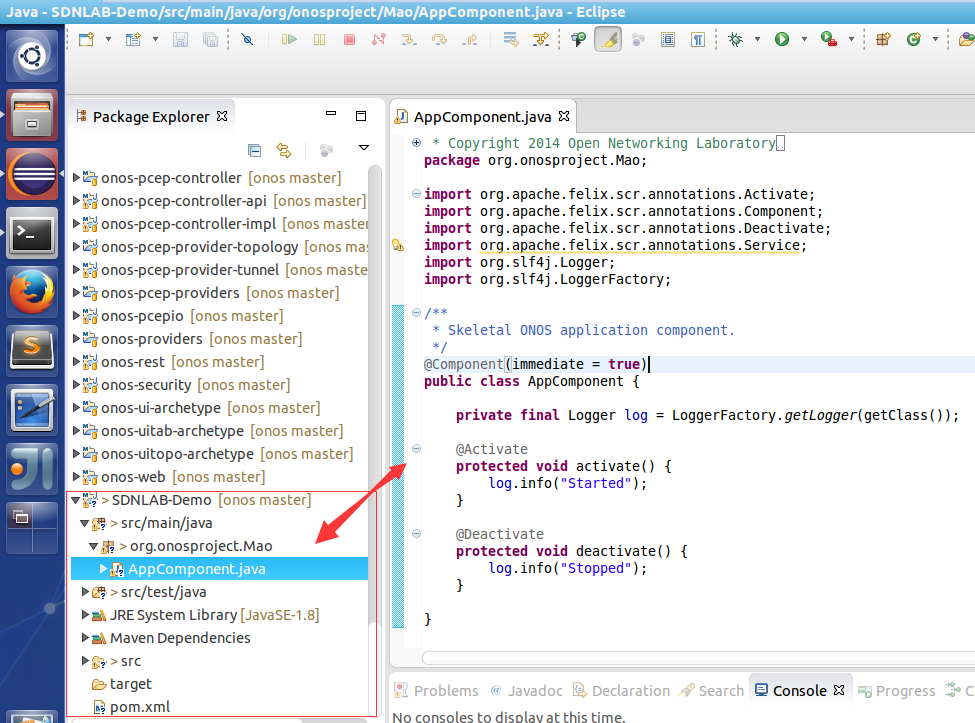
Task: Open Terminal from the Ubuntu launcher
Action: pyautogui.click(x=32, y=234)
